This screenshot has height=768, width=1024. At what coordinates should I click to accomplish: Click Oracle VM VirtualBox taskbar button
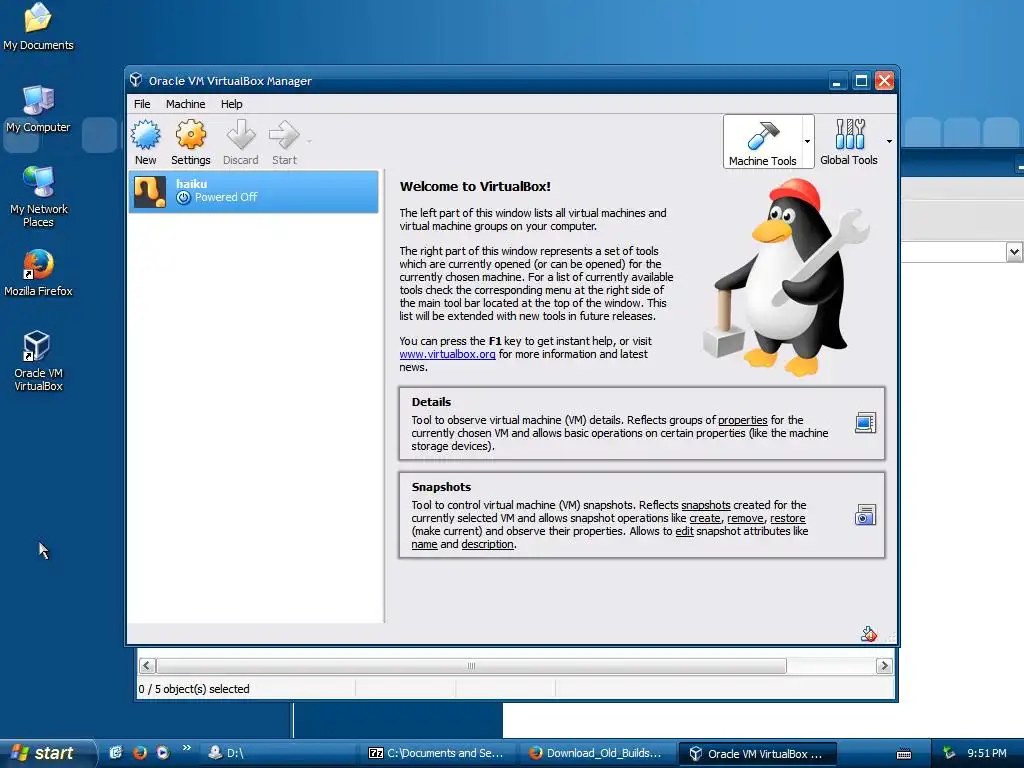click(758, 754)
